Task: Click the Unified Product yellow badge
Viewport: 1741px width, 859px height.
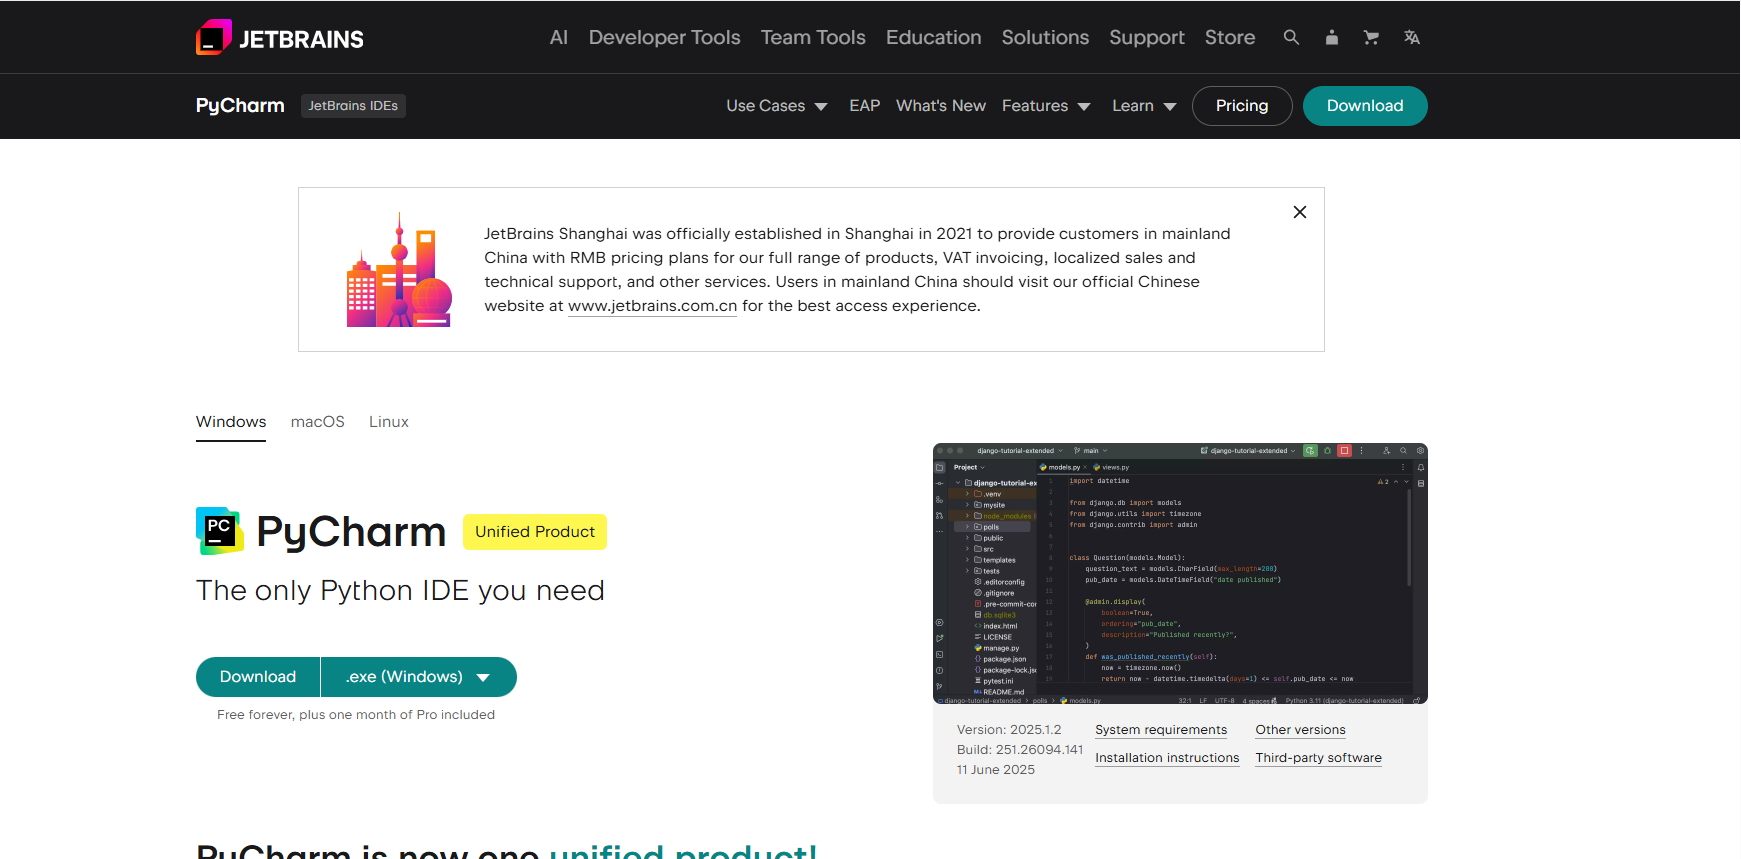Action: click(x=535, y=532)
